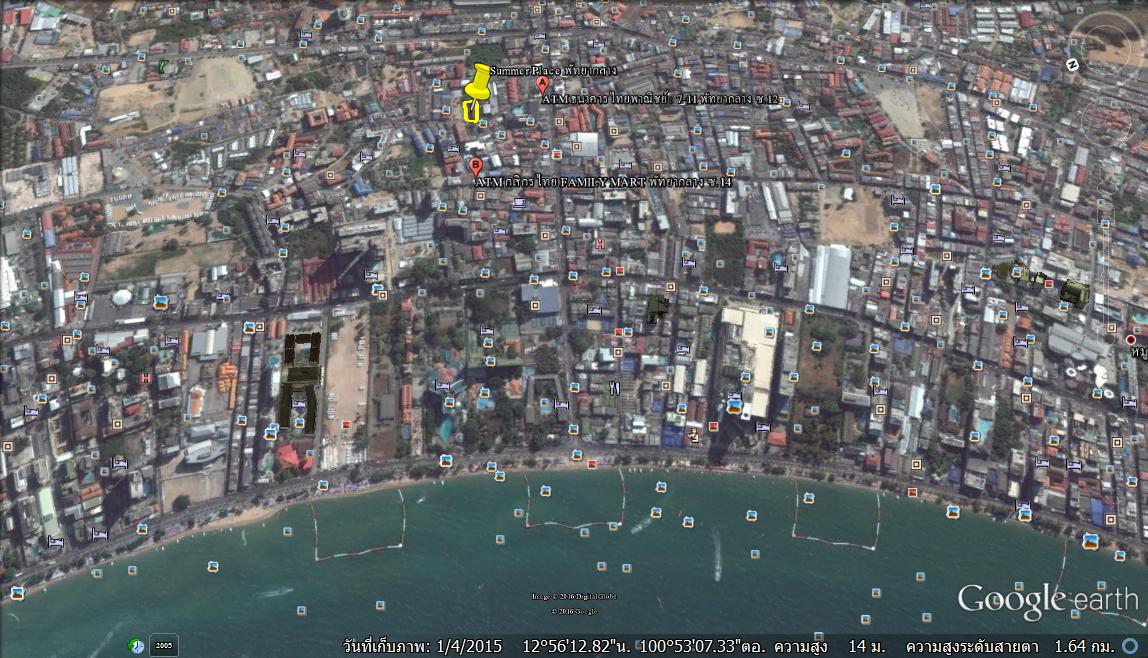Click the red circle place marker at right edge

pos(1131,340)
